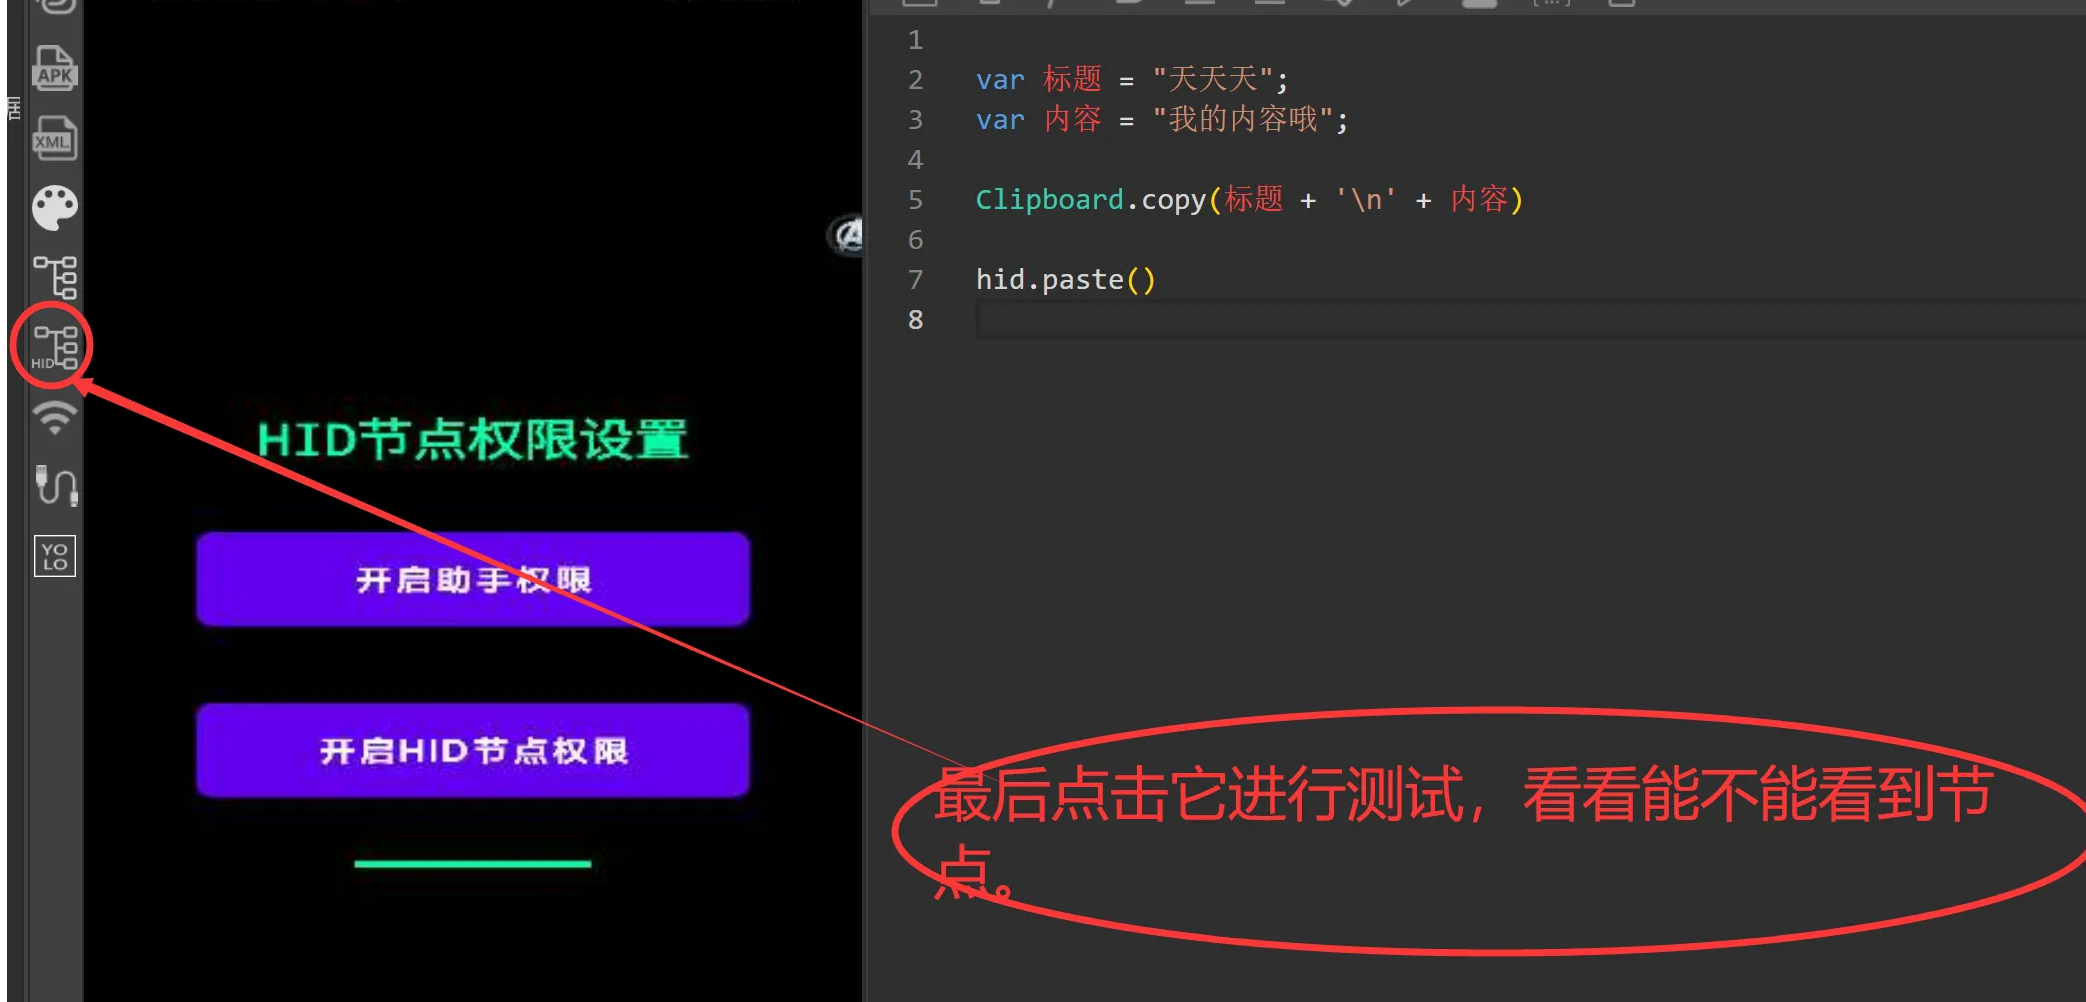Open the WiFi connection icon
Viewport: 2086px width, 1002px height.
[x=55, y=416]
